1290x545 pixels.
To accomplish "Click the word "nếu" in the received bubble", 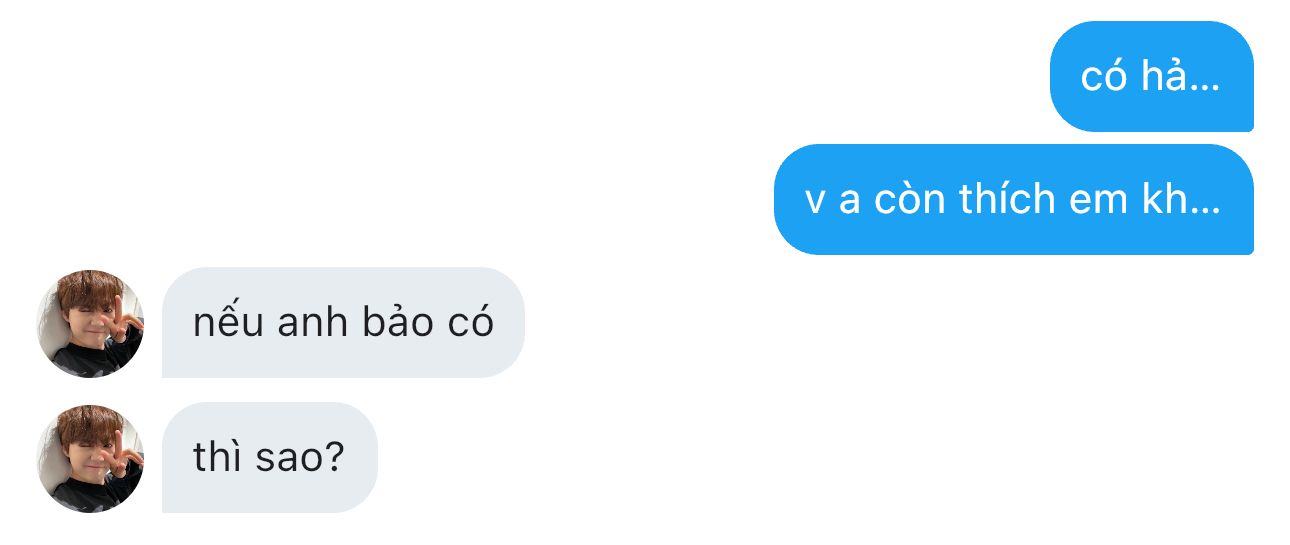I will 225,322.
